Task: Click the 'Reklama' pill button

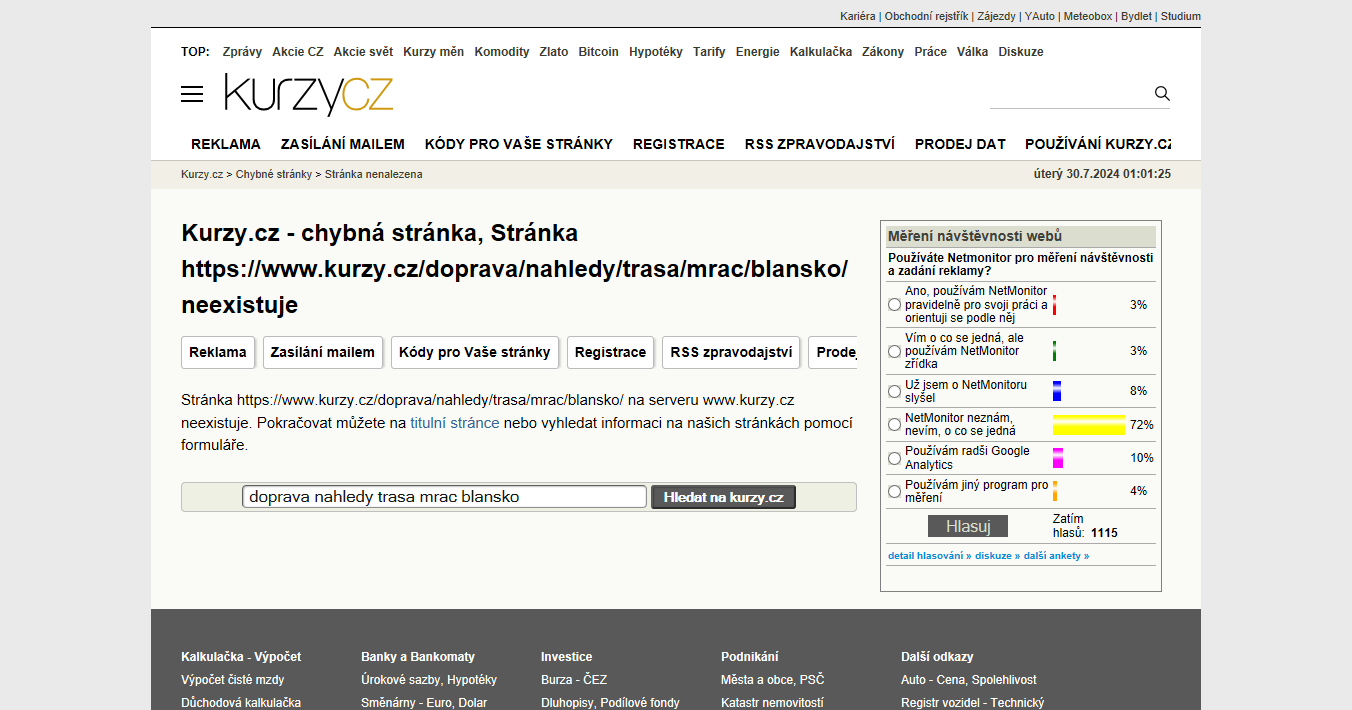Action: coord(218,352)
